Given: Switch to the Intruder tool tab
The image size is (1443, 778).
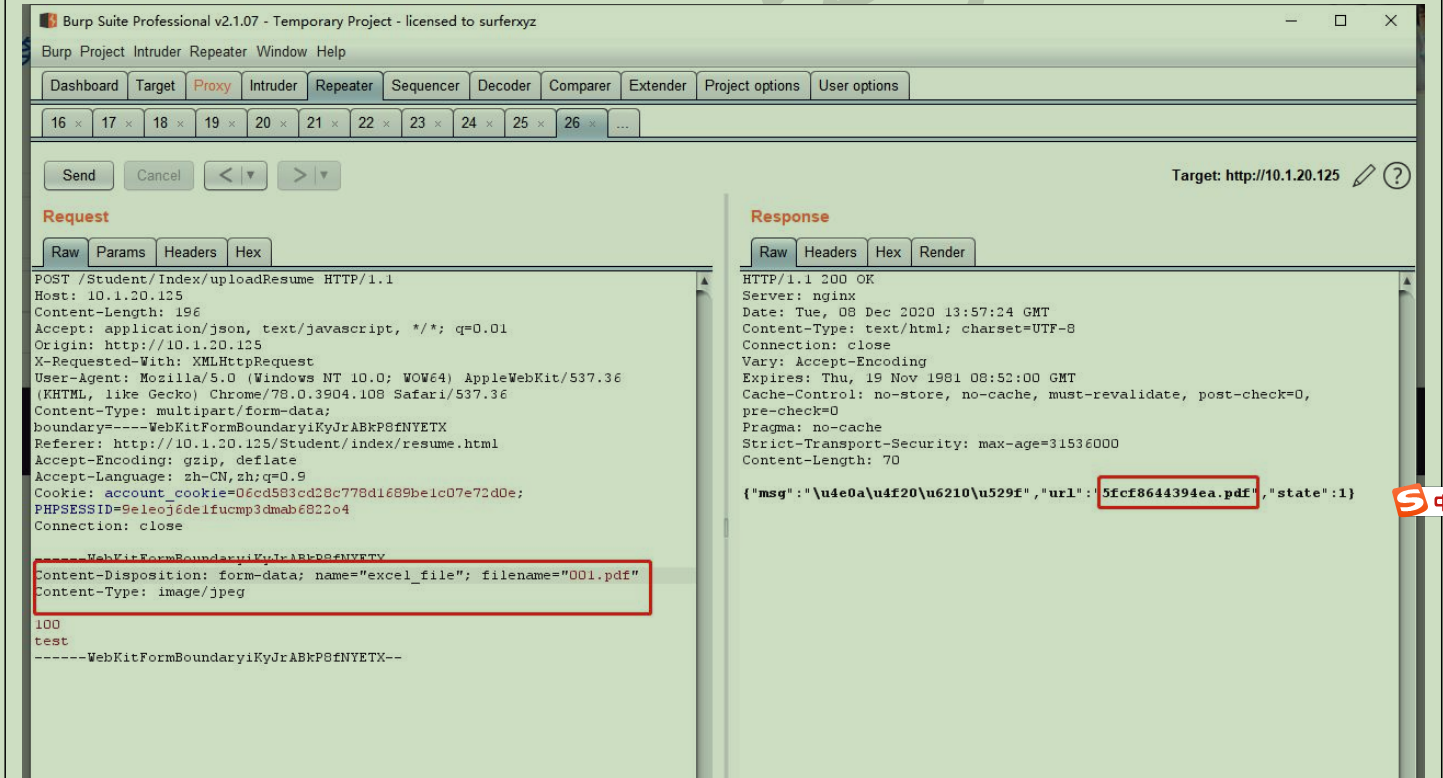Looking at the screenshot, I should [273, 86].
